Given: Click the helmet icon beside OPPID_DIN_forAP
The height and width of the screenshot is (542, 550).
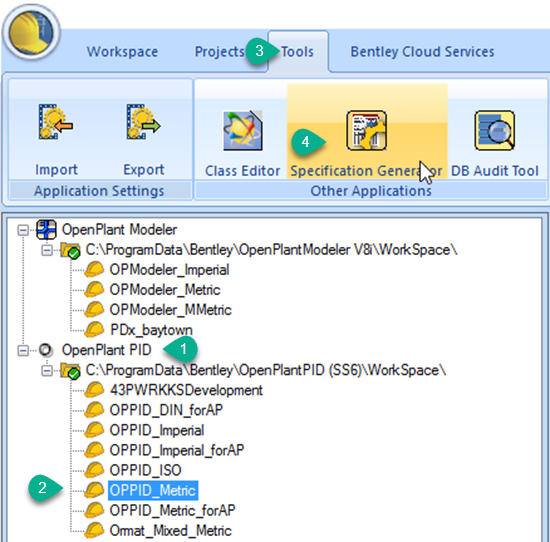Looking at the screenshot, I should [x=94, y=410].
